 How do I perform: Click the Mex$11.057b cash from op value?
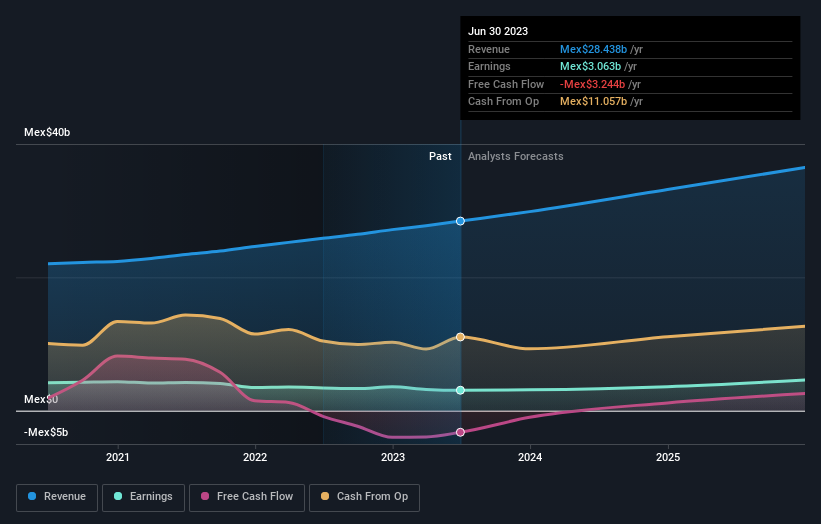coord(593,102)
